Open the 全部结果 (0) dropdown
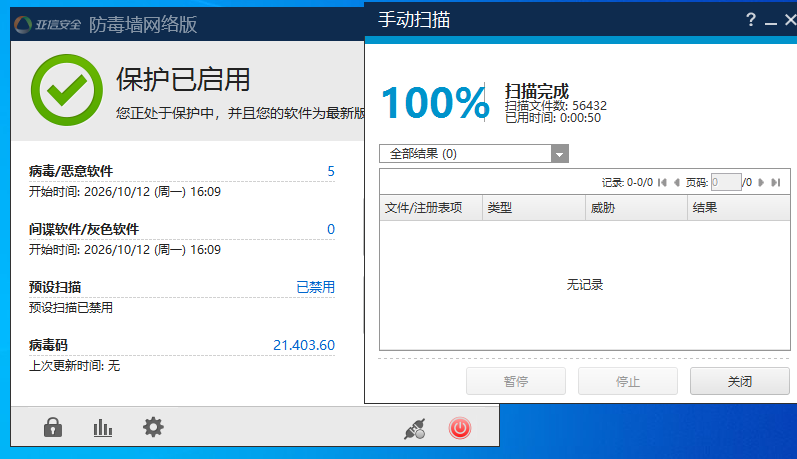The image size is (797, 459). click(x=474, y=154)
